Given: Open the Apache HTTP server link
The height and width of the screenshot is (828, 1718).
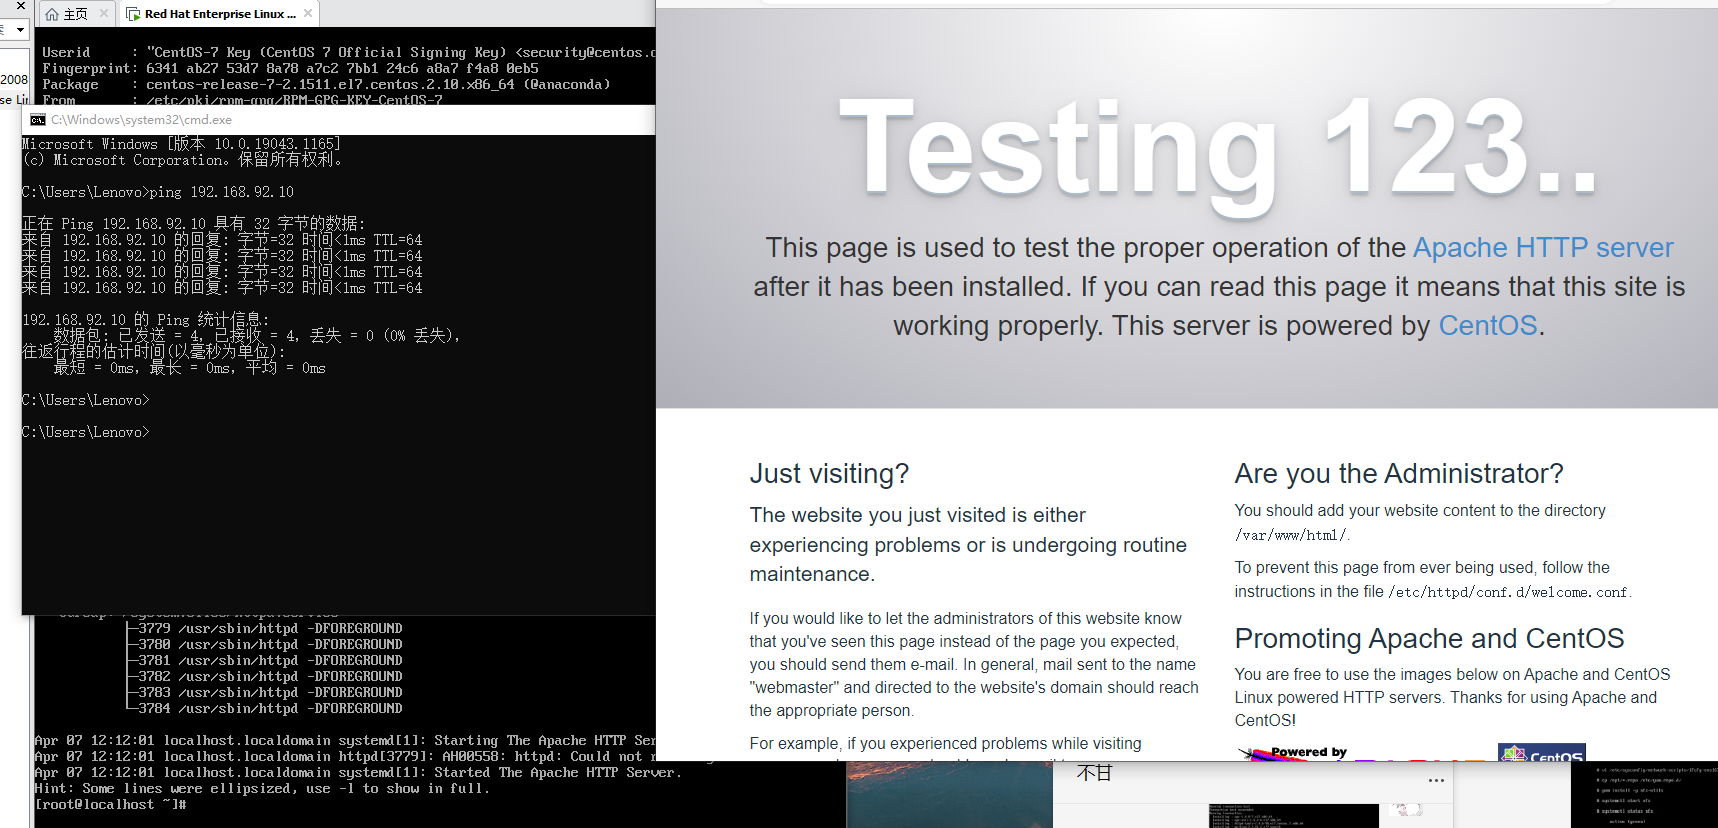Looking at the screenshot, I should tap(1542, 248).
